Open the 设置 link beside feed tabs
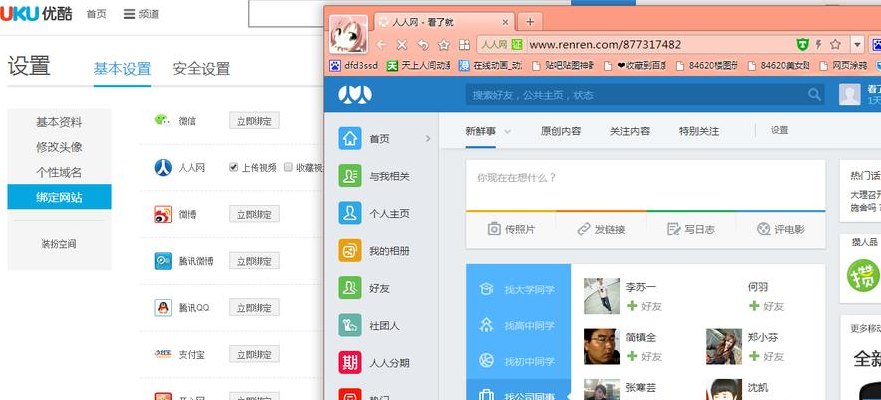The height and width of the screenshot is (400, 881). (779, 130)
